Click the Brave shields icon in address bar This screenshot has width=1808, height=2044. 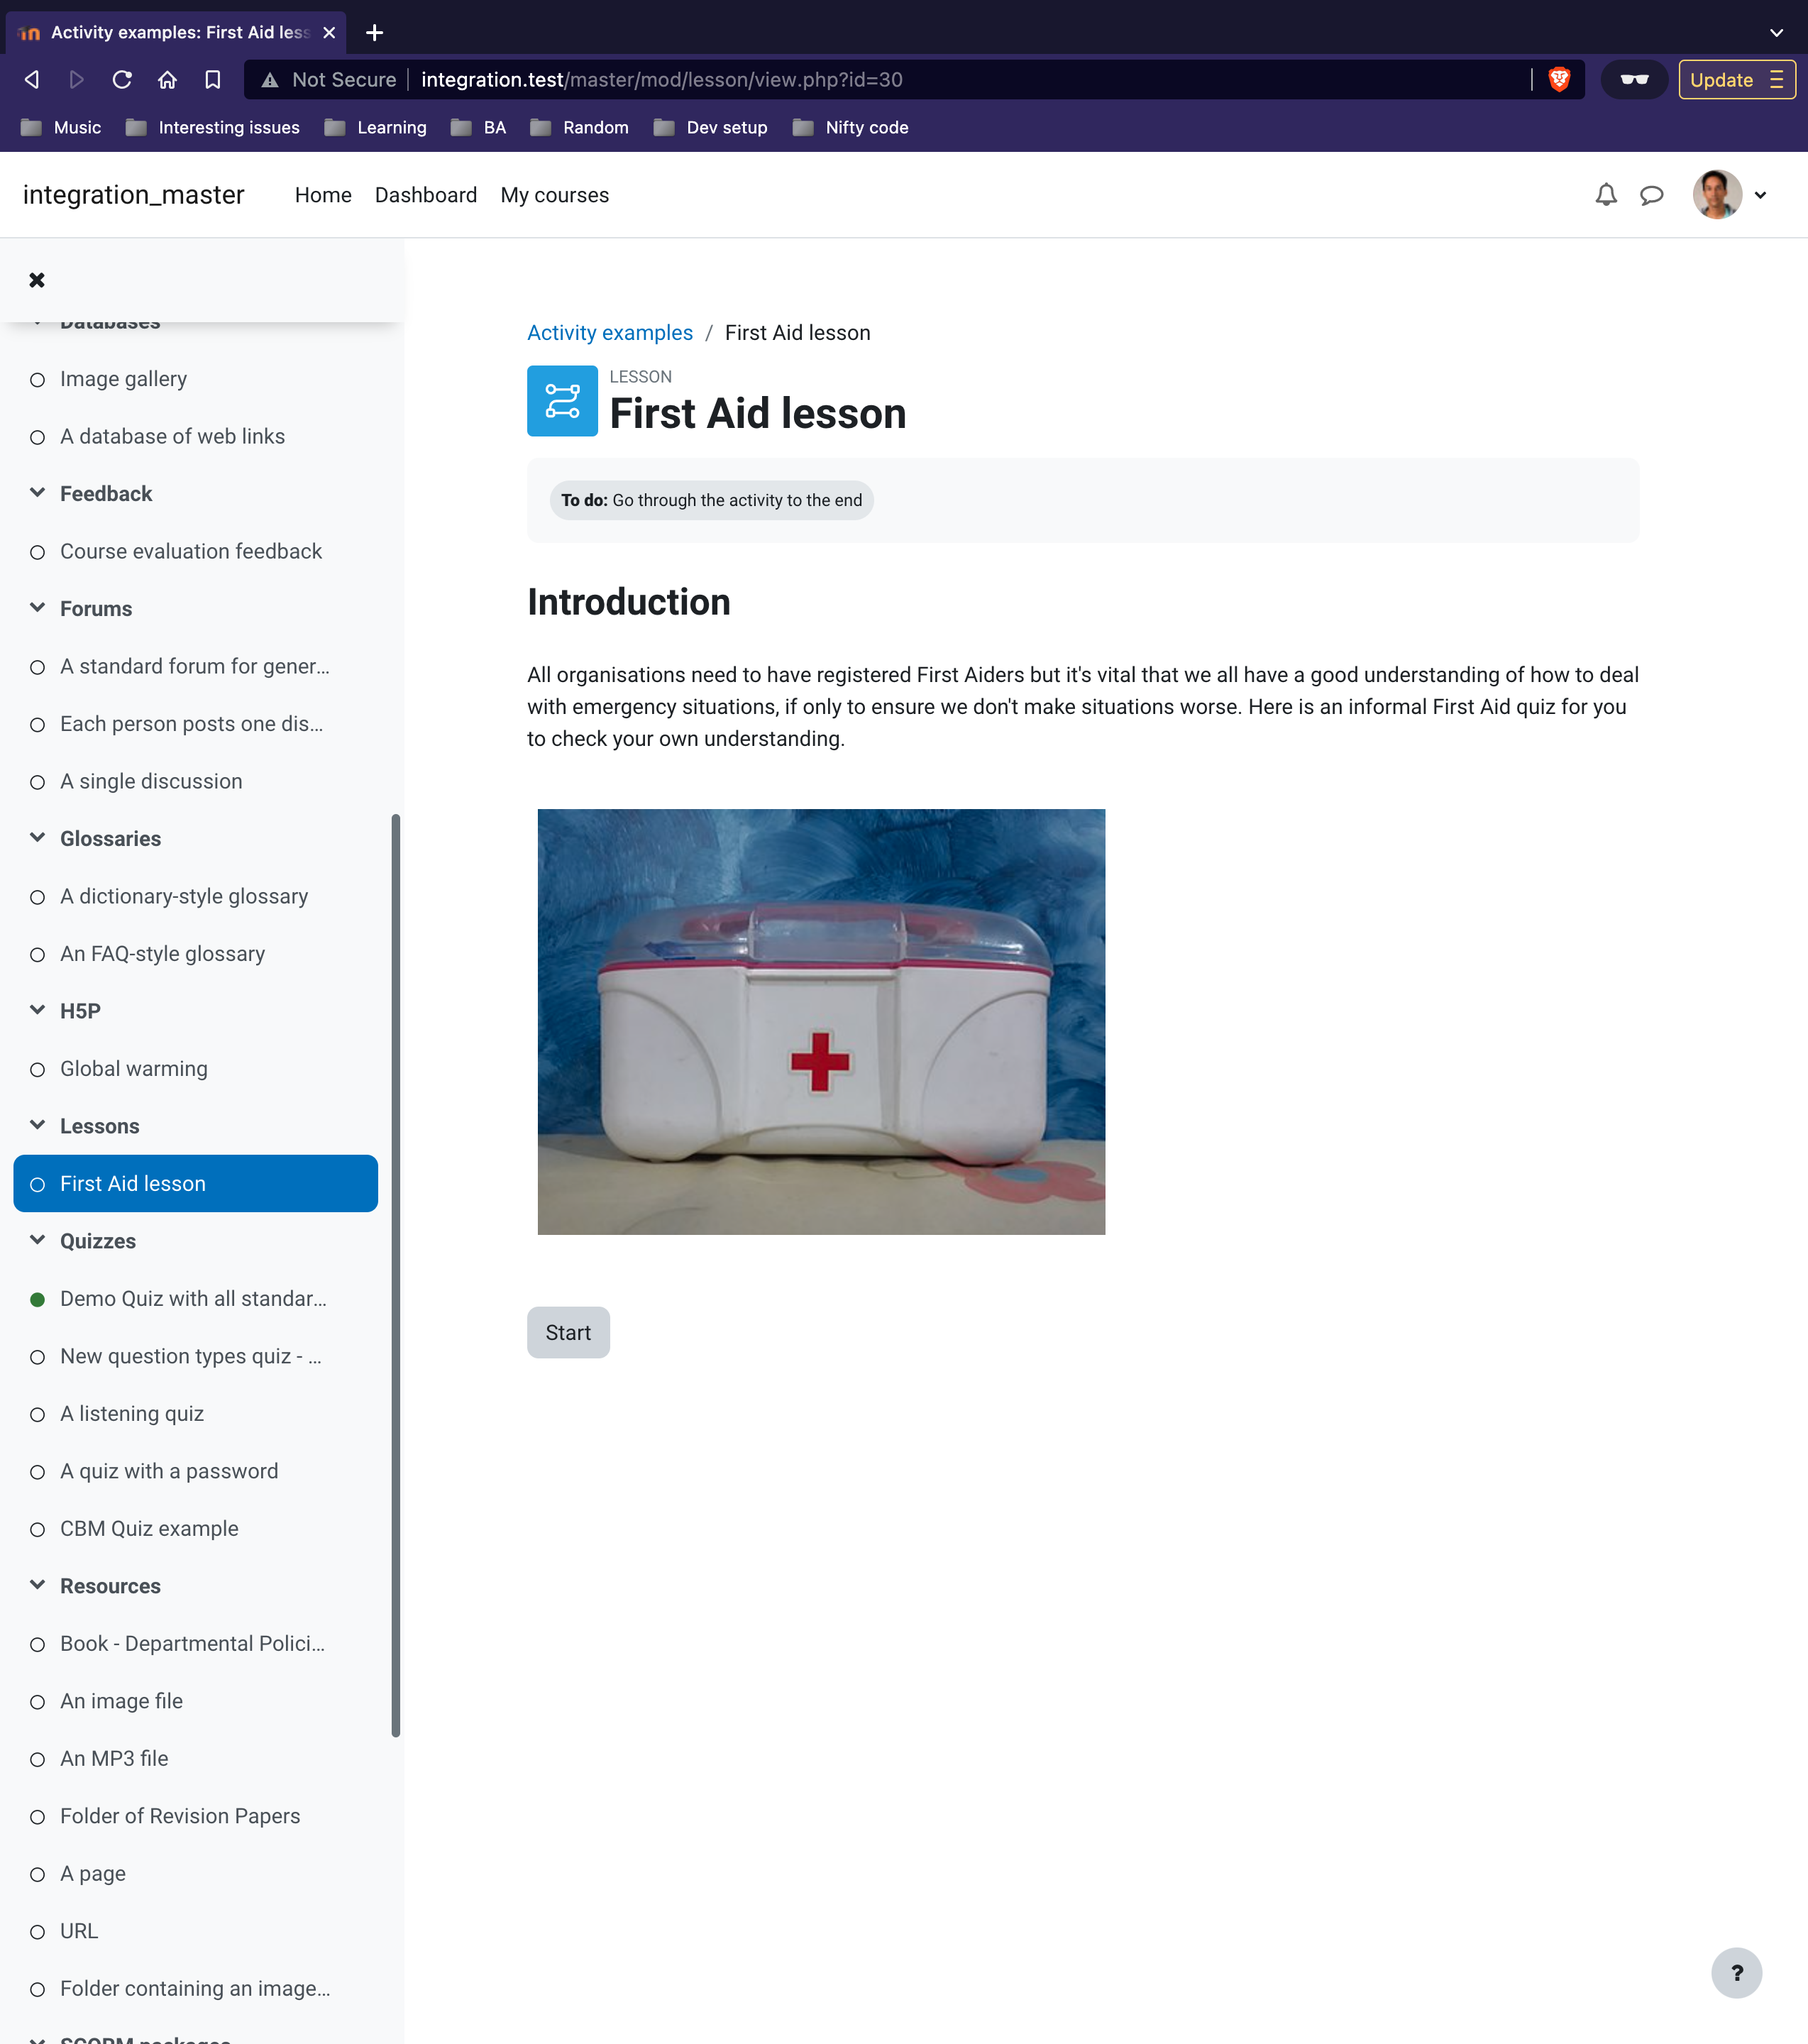point(1558,79)
